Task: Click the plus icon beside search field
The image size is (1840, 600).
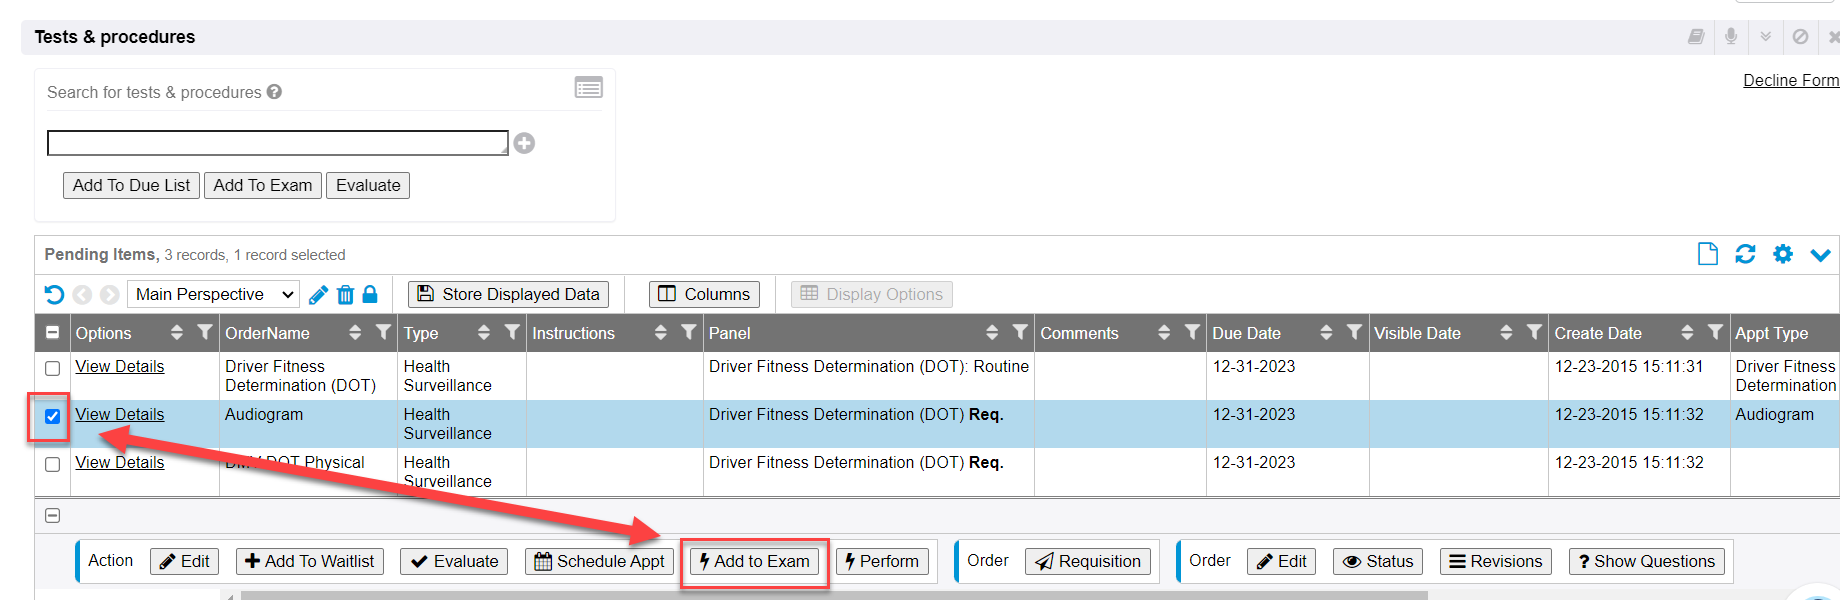Action: [x=524, y=144]
